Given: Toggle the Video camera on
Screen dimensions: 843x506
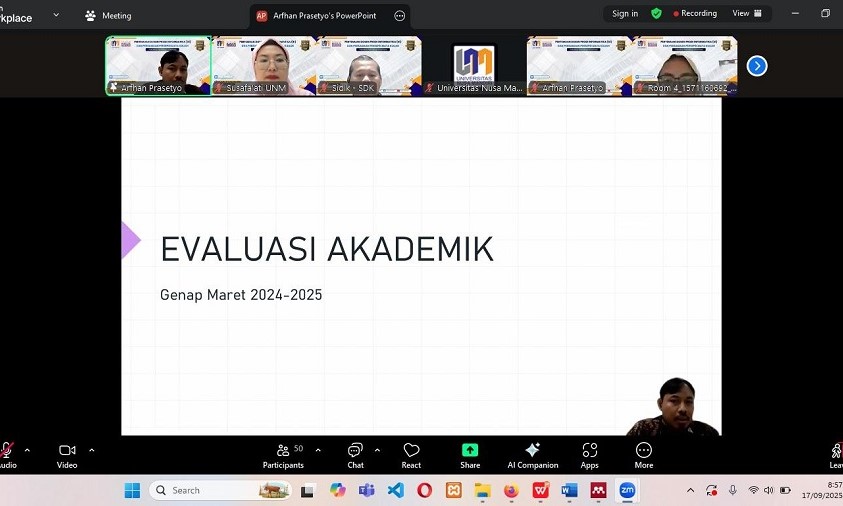Looking at the screenshot, I should tap(67, 454).
